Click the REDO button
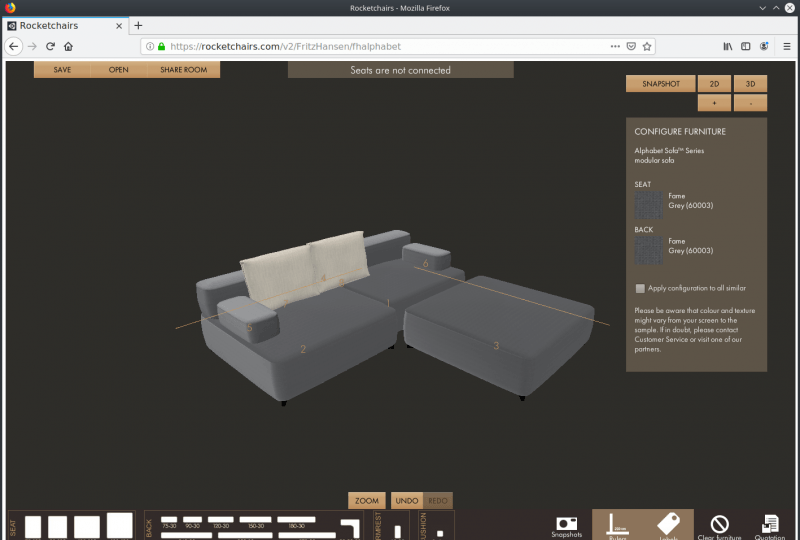 [438, 501]
